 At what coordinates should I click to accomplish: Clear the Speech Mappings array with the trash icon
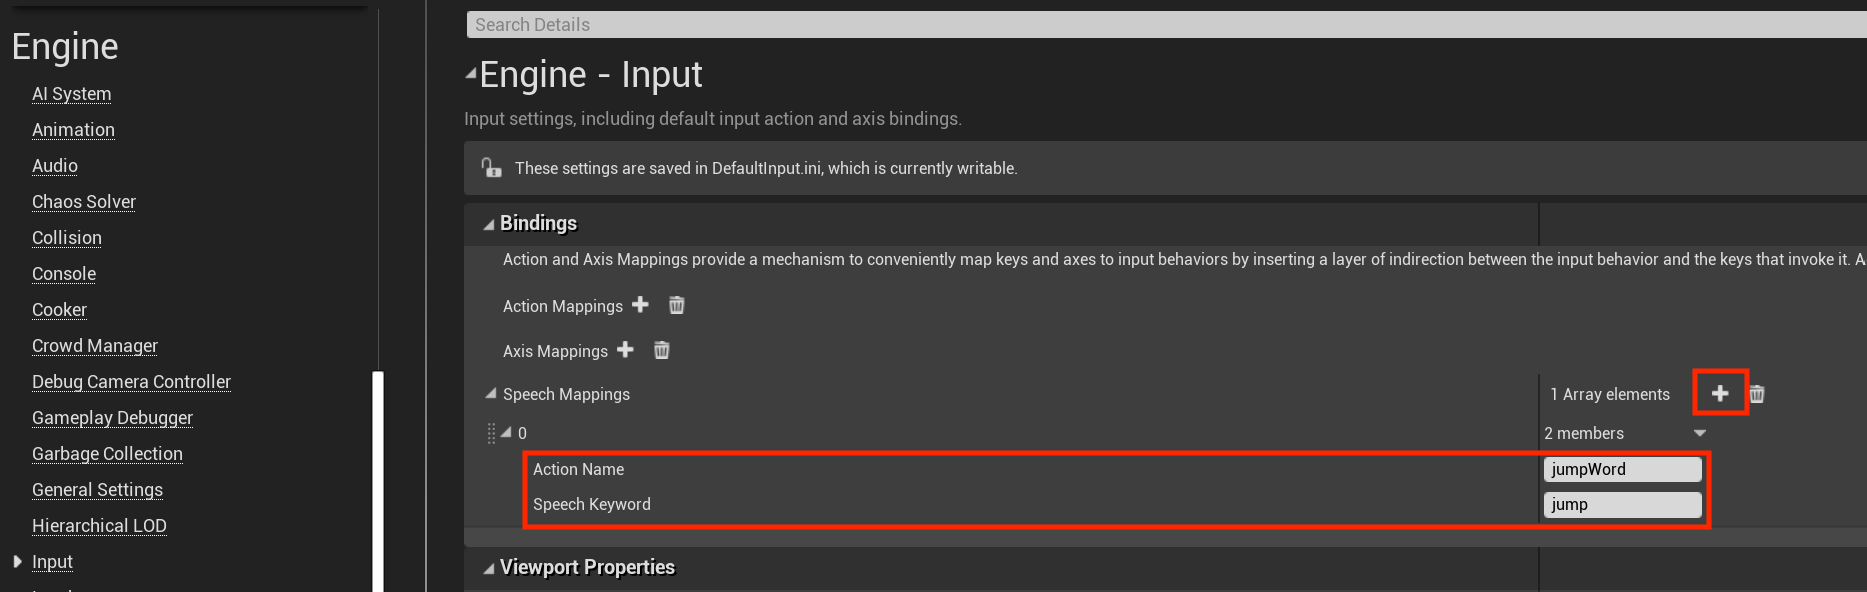pyautogui.click(x=1757, y=393)
